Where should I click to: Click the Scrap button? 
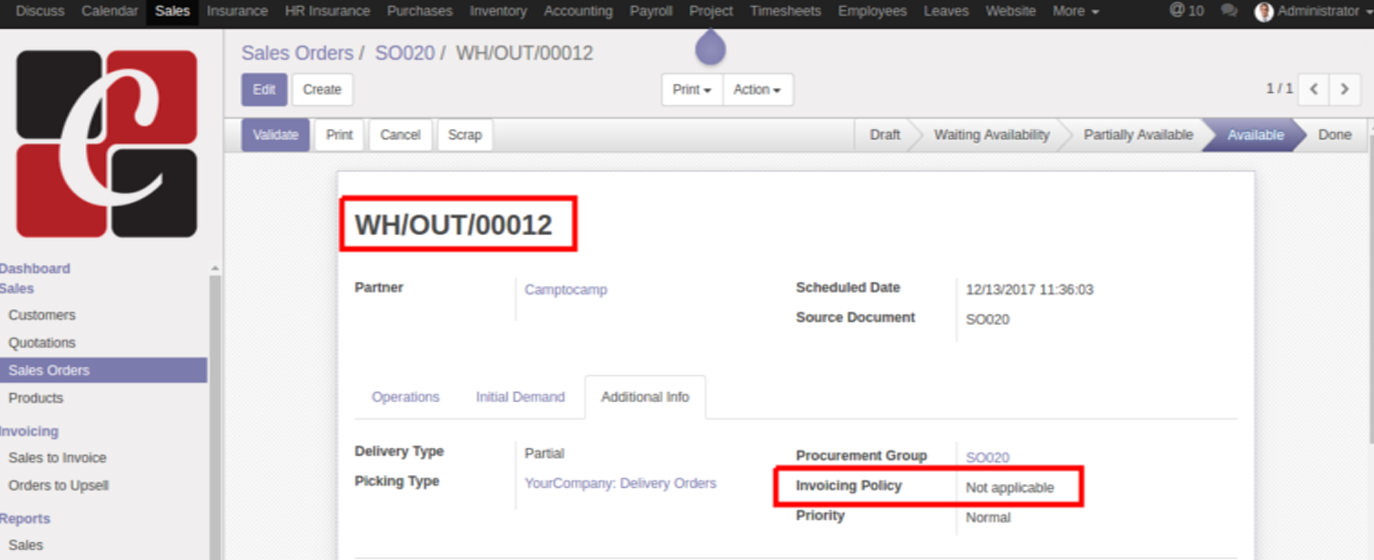coord(465,135)
